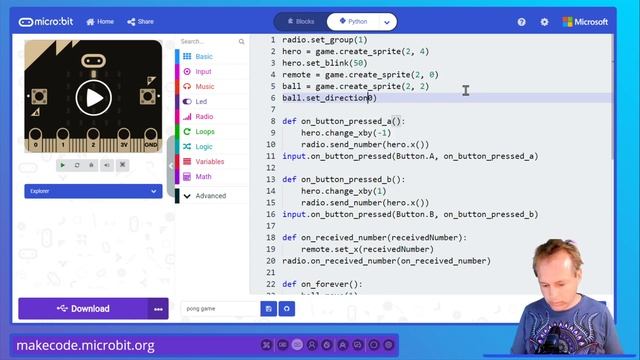This screenshot has height=360, width=640.
Task: Start the simulator with big play button
Action: click(x=93, y=98)
